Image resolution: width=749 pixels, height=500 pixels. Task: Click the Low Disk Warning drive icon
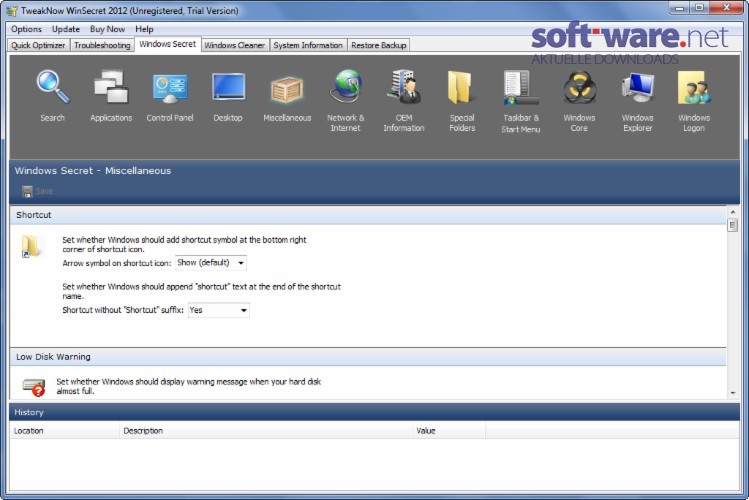[34, 387]
